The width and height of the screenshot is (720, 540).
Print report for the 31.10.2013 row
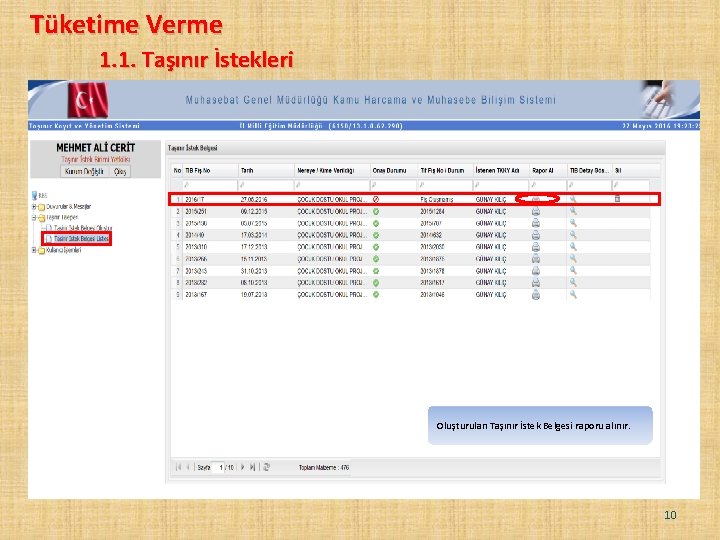(535, 271)
